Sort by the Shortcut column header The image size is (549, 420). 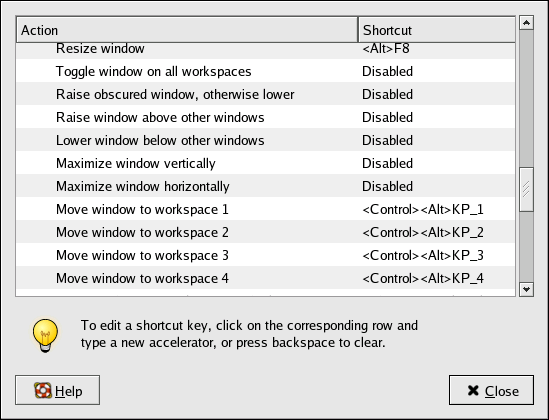(x=437, y=30)
